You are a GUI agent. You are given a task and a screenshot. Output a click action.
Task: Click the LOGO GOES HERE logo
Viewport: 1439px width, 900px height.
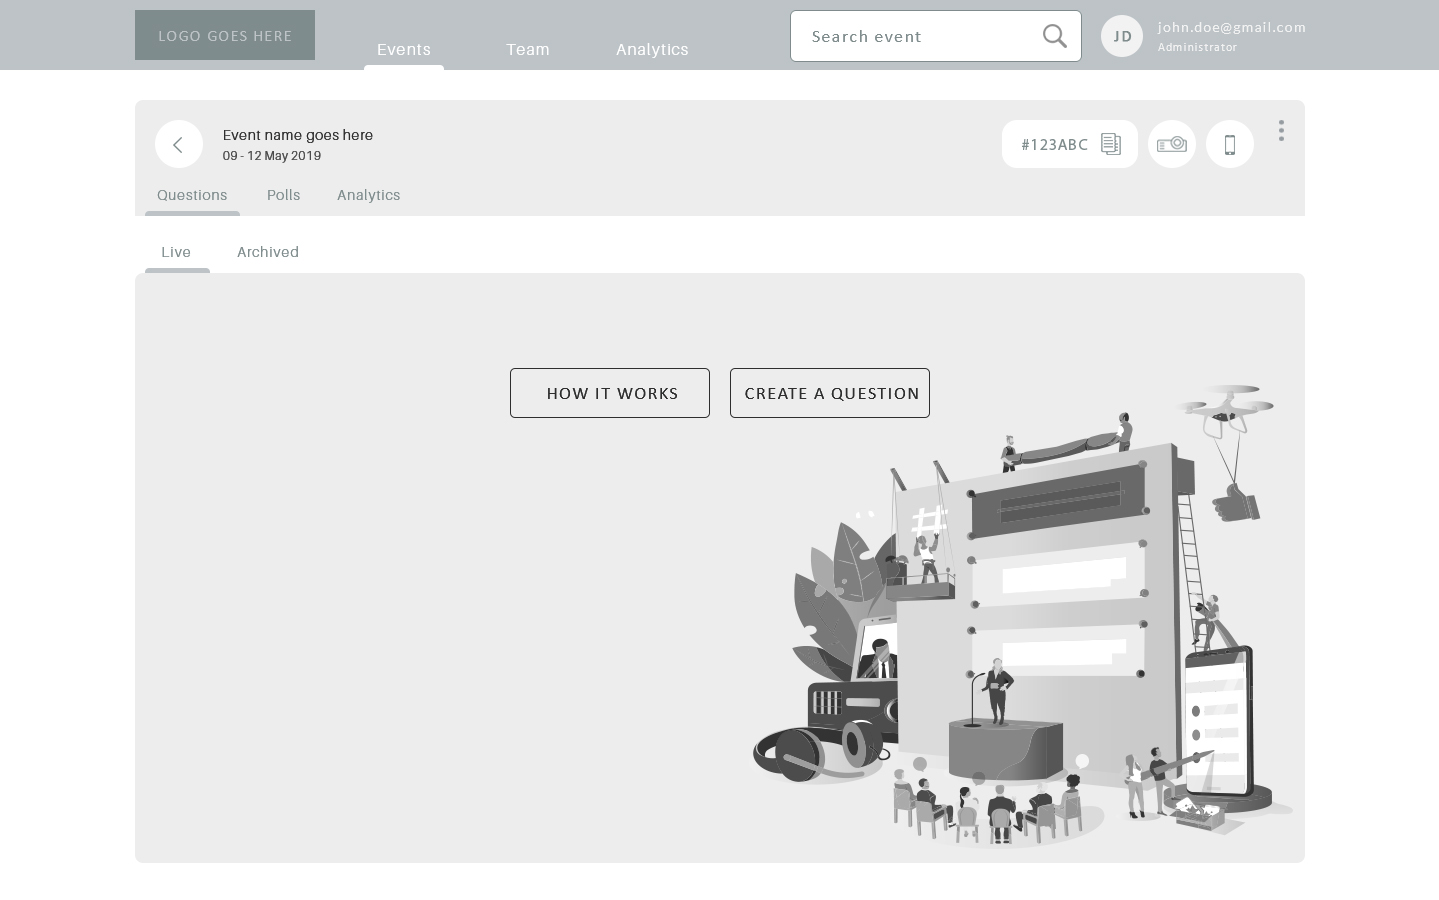click(225, 35)
